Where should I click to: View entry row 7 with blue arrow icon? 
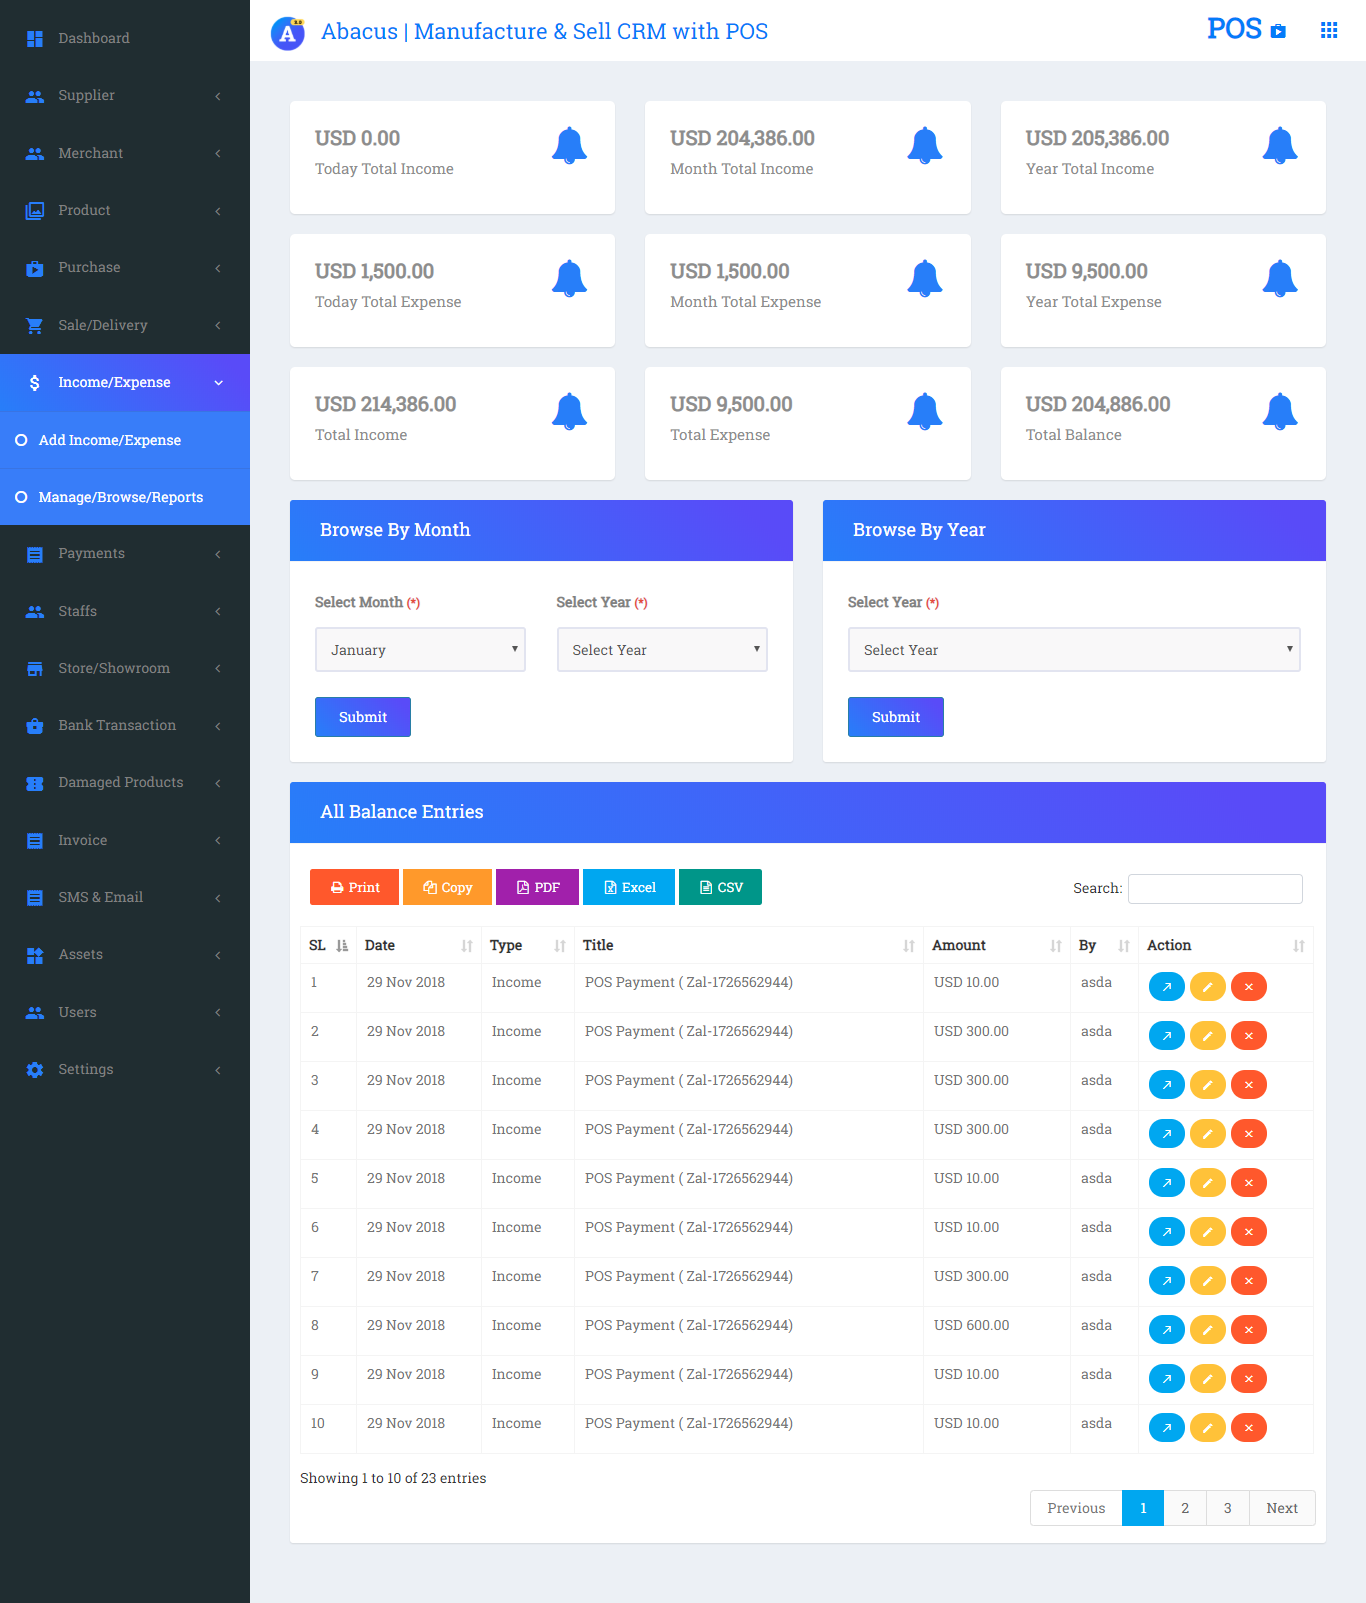[x=1167, y=1281]
